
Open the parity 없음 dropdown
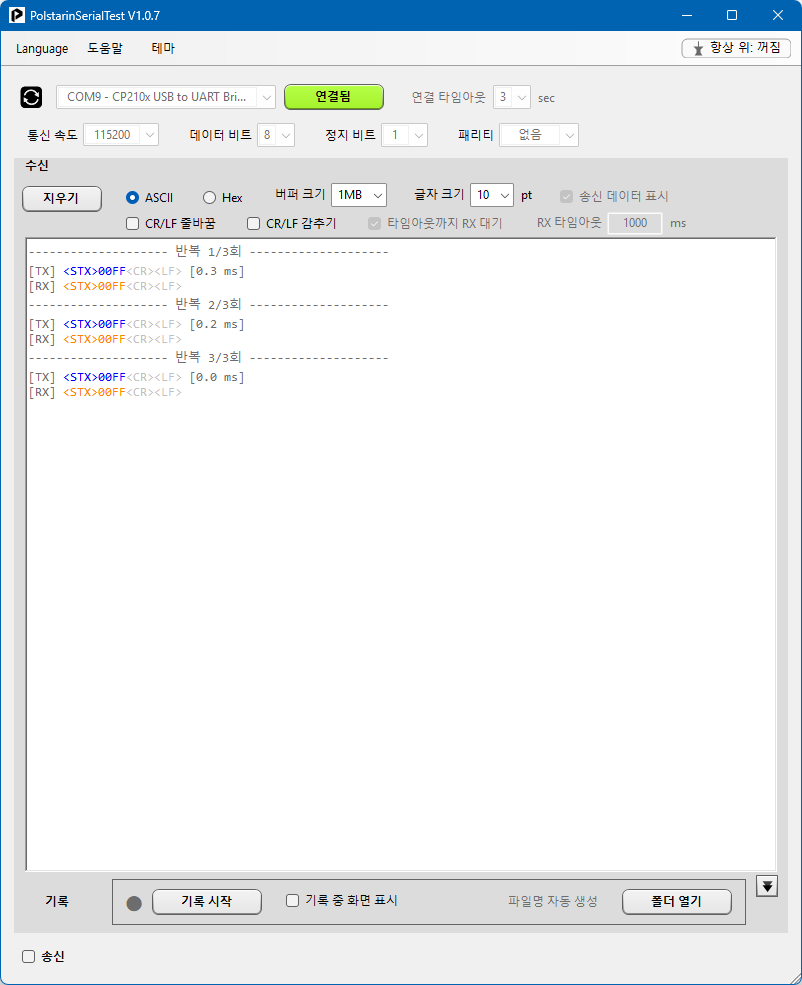[x=539, y=135]
